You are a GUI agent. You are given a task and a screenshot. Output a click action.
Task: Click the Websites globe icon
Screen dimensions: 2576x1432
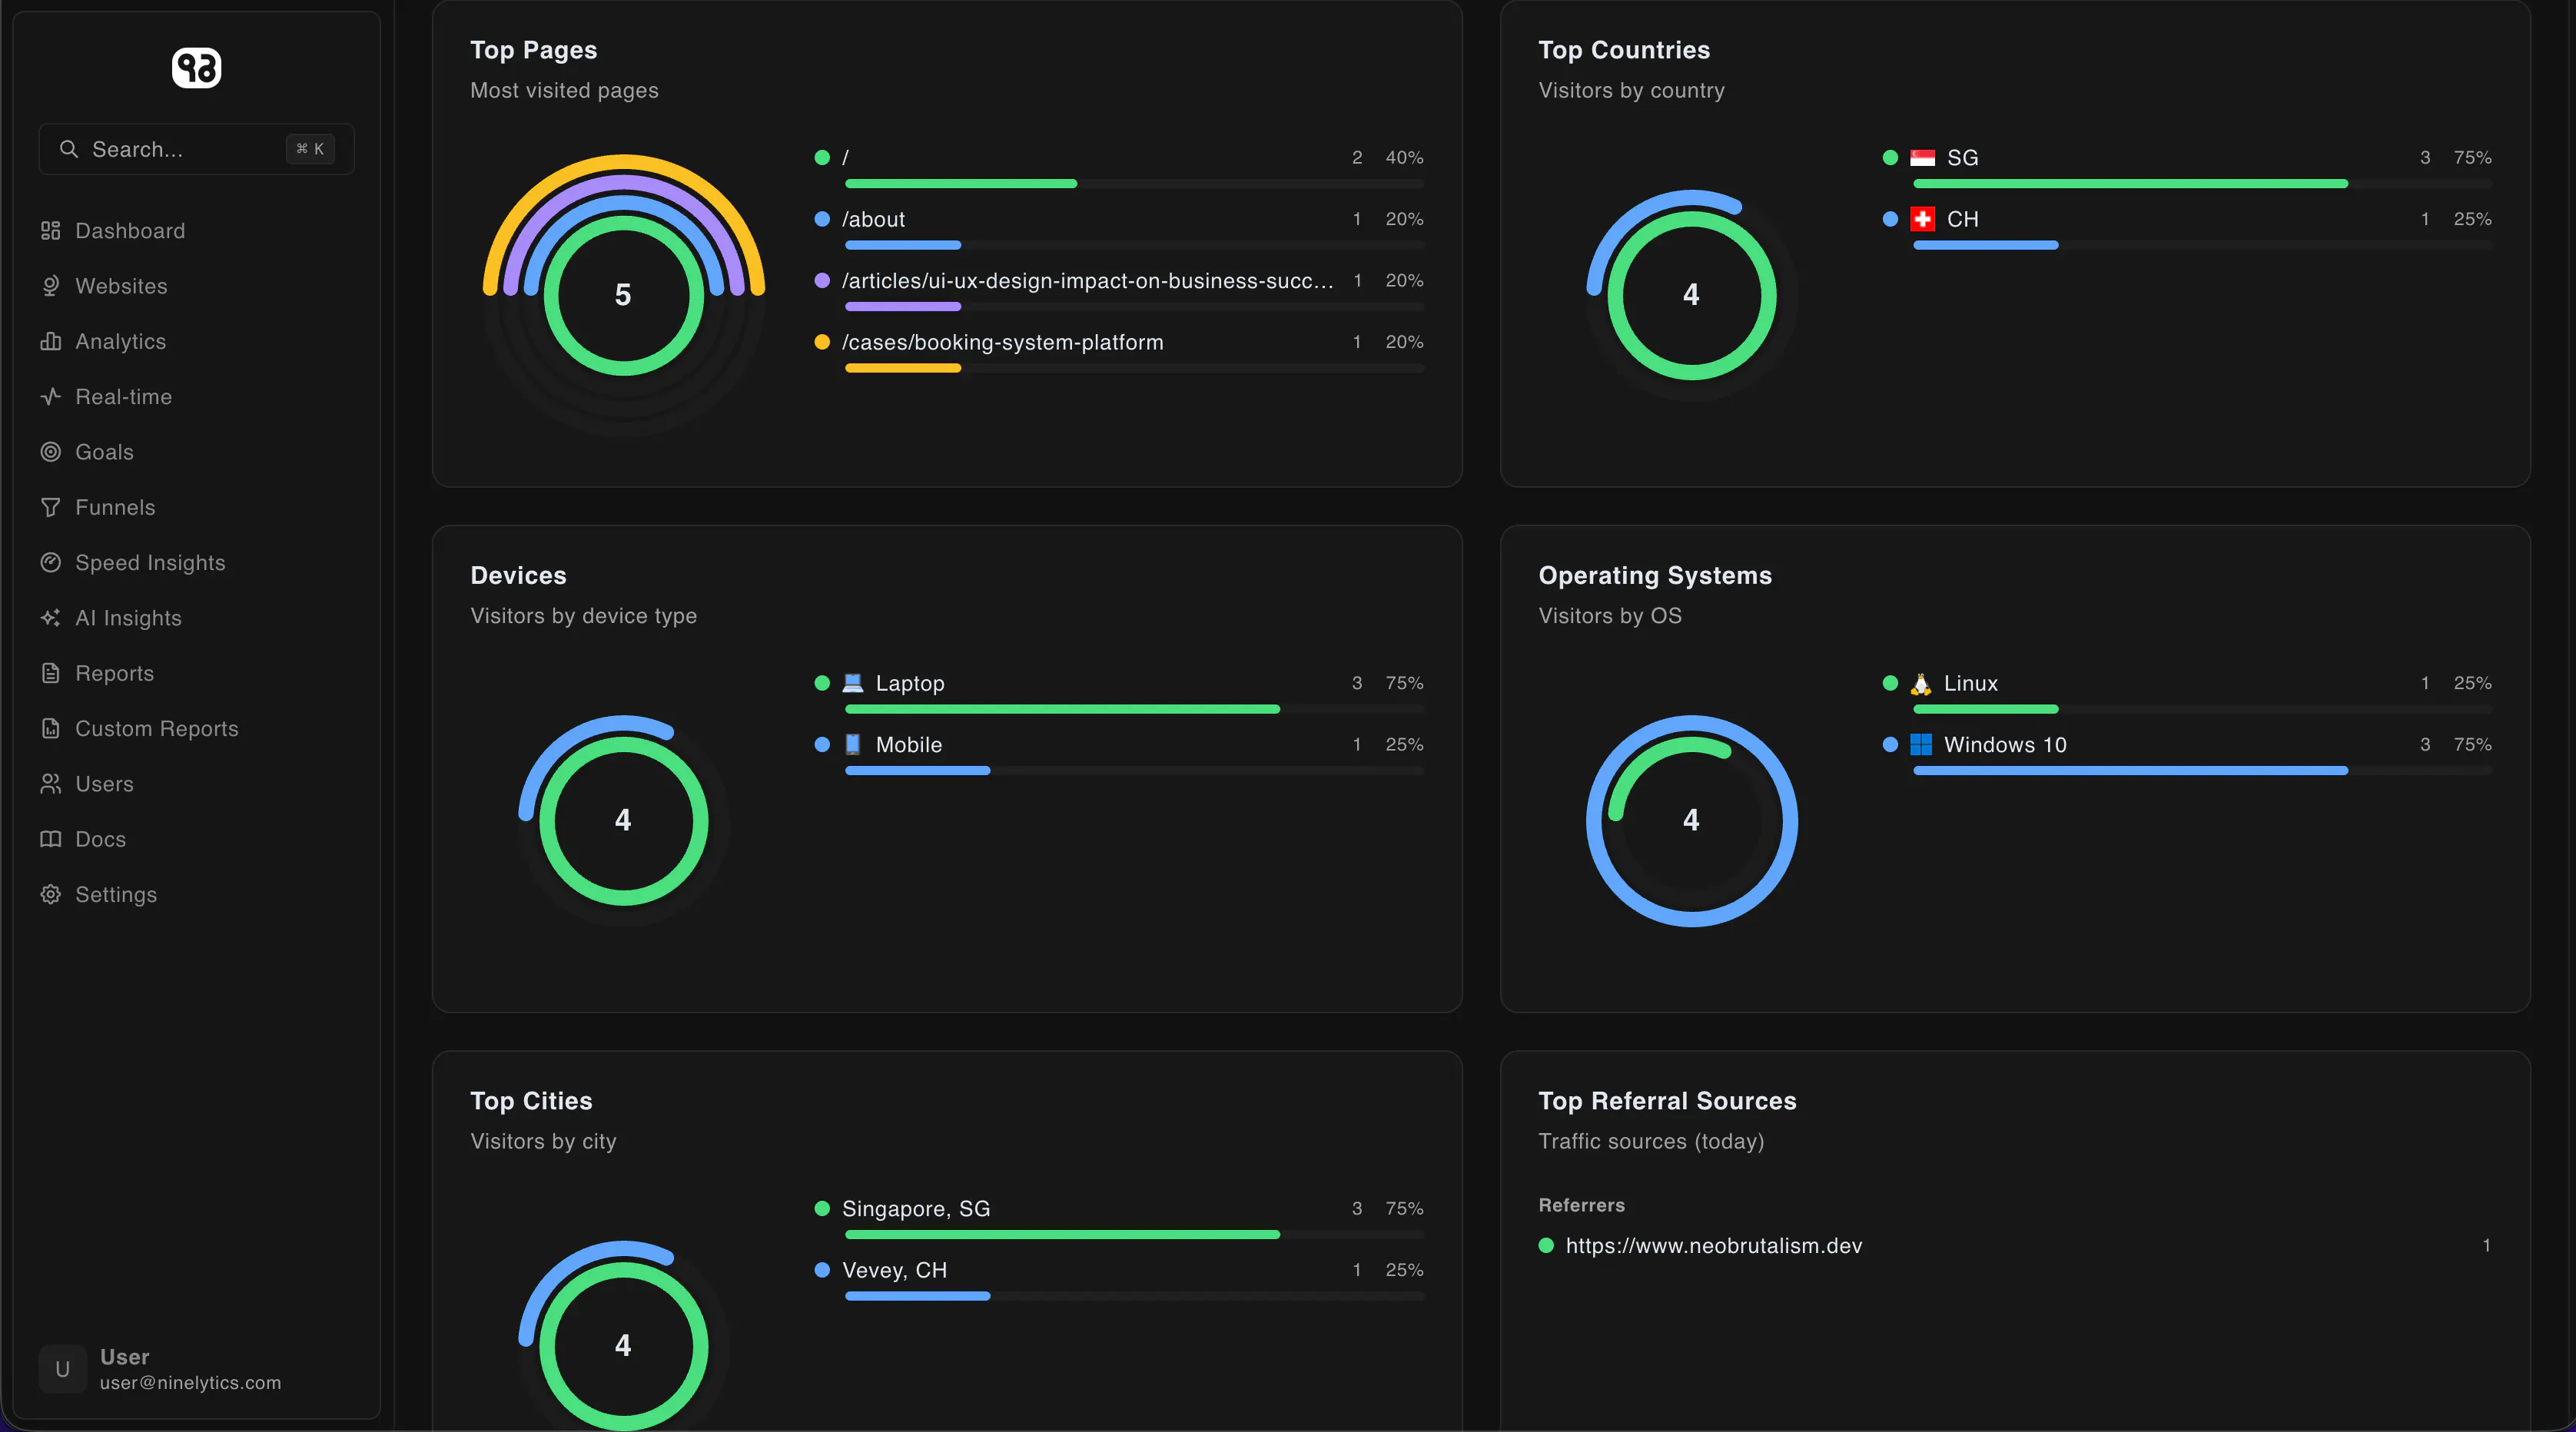(51, 286)
